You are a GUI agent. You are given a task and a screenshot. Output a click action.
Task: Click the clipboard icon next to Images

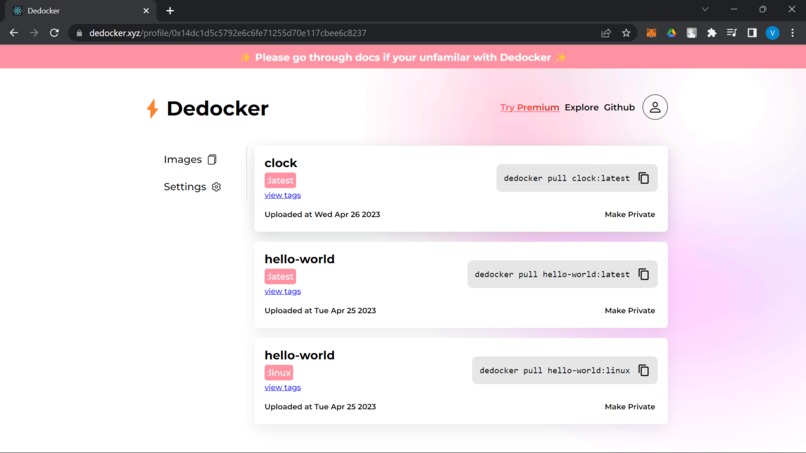212,159
